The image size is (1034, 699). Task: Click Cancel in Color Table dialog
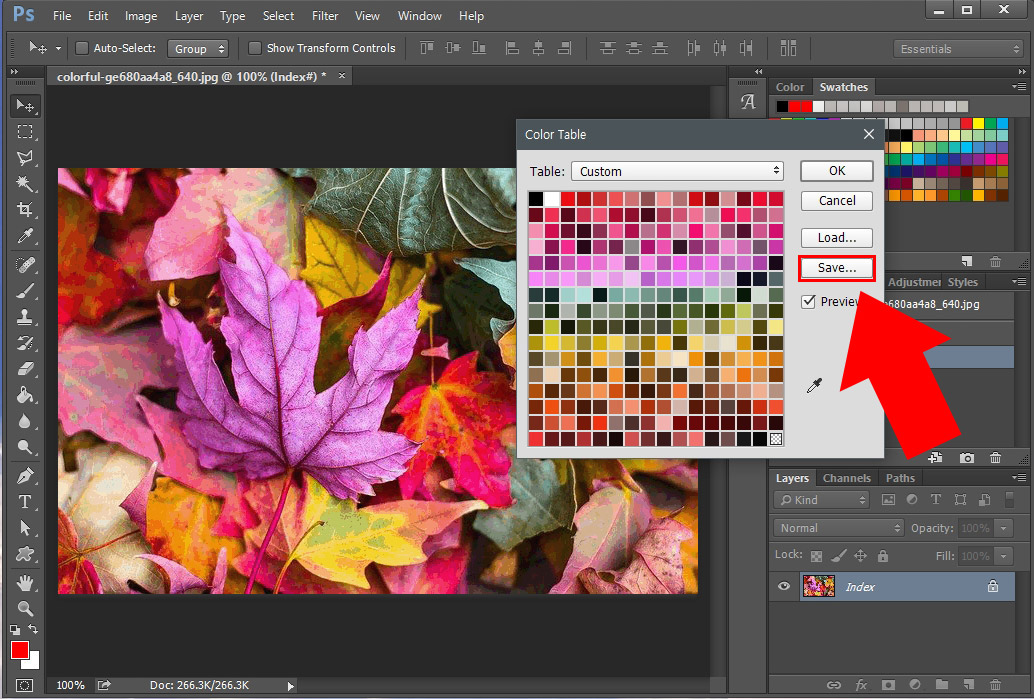[837, 200]
